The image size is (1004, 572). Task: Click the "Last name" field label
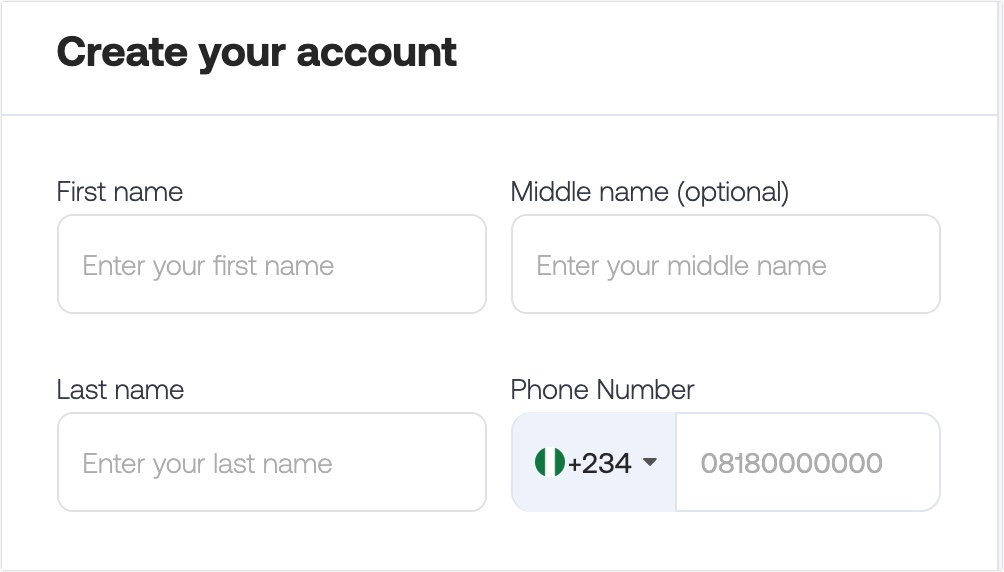tap(120, 390)
